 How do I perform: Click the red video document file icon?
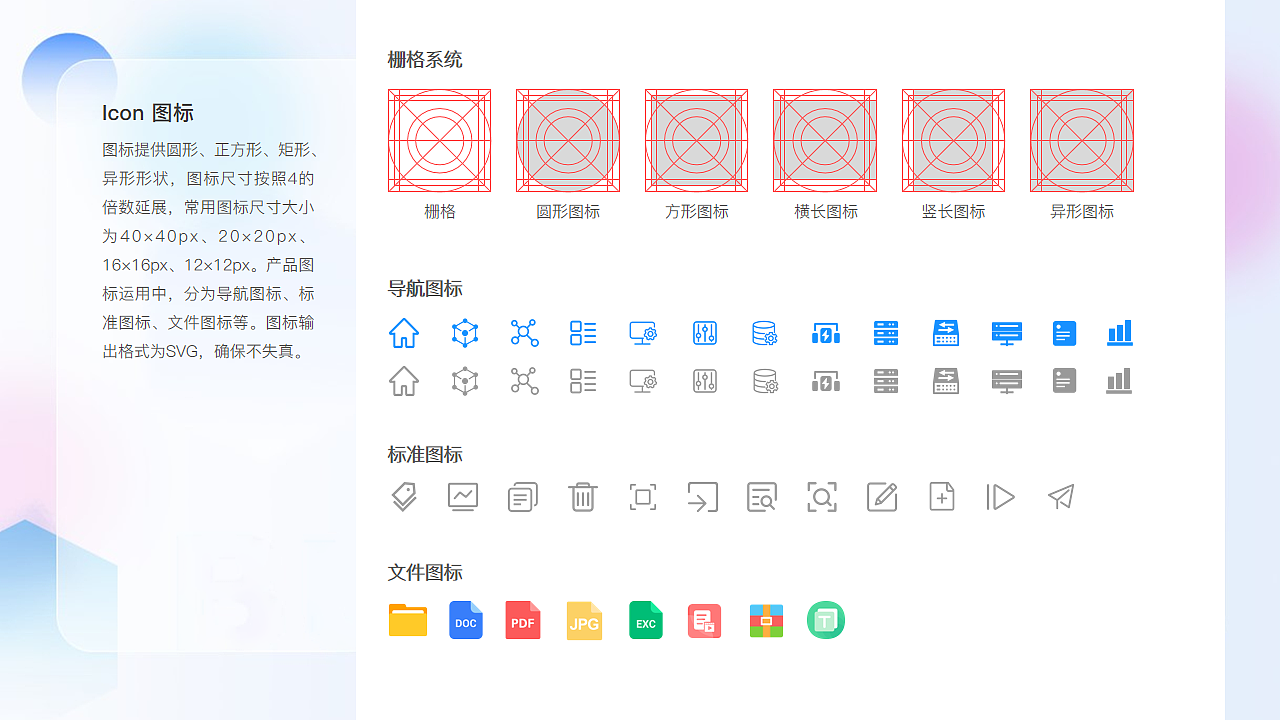pyautogui.click(x=705, y=621)
